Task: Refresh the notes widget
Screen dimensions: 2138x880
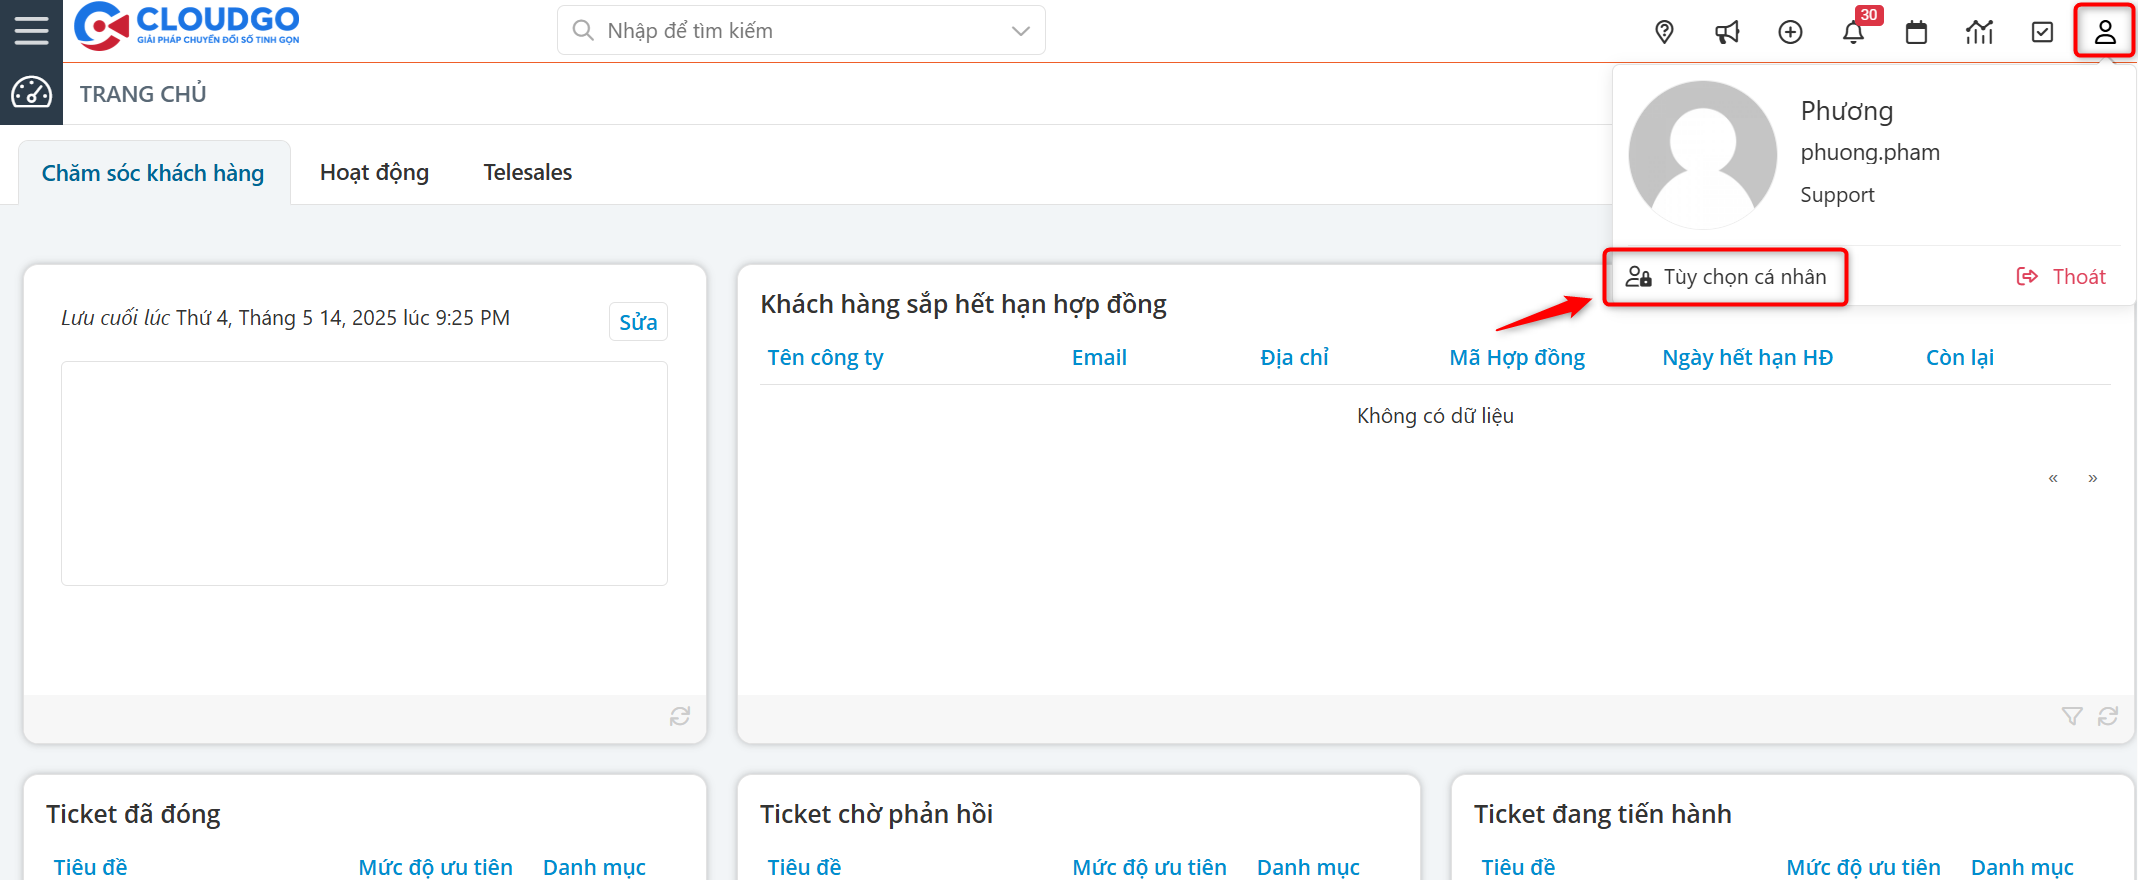Action: click(x=680, y=716)
